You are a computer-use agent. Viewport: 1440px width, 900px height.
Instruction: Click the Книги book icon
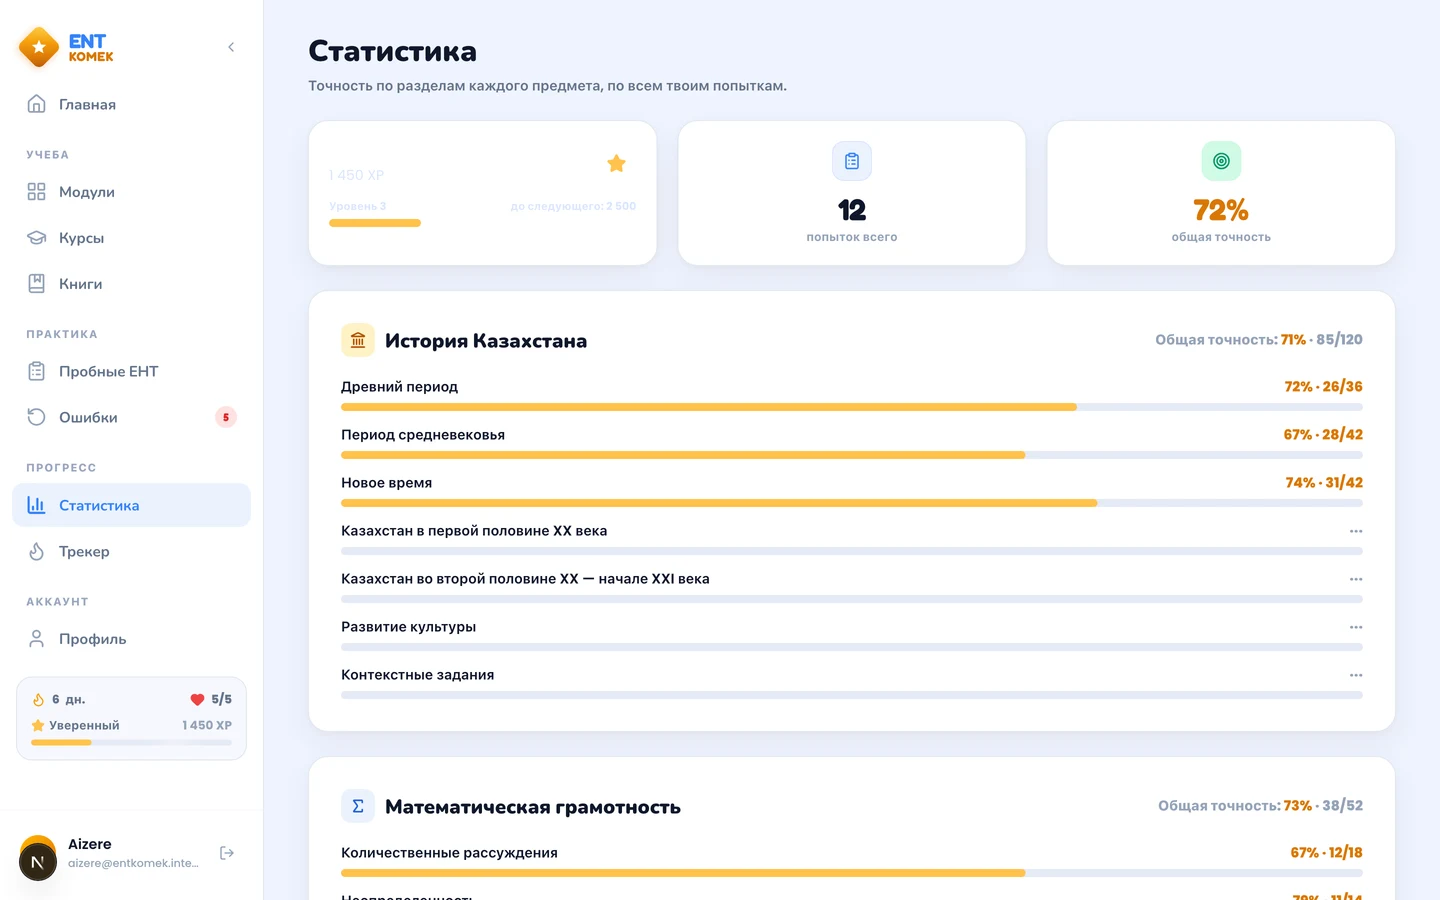click(x=37, y=284)
